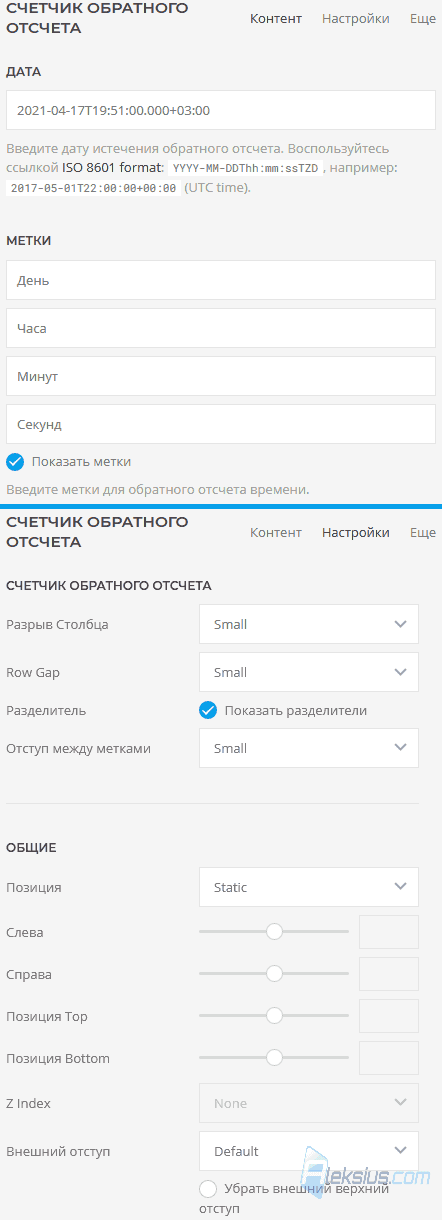The image size is (442, 1220).
Task: Click the Введите метки для обратного отсчета hint
Action: click(158, 489)
